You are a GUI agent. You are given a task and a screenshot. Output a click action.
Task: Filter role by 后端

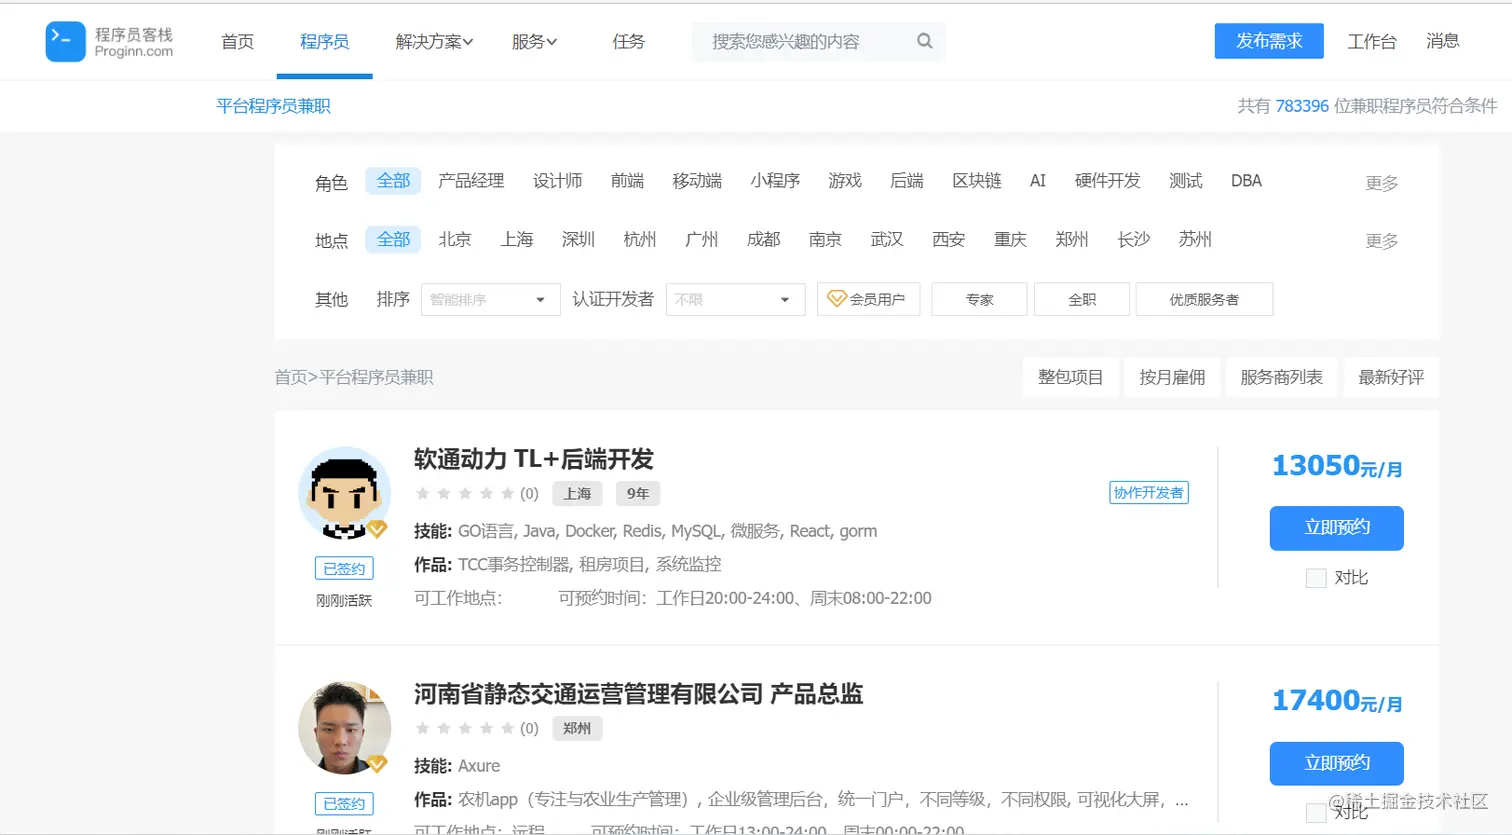pos(907,181)
